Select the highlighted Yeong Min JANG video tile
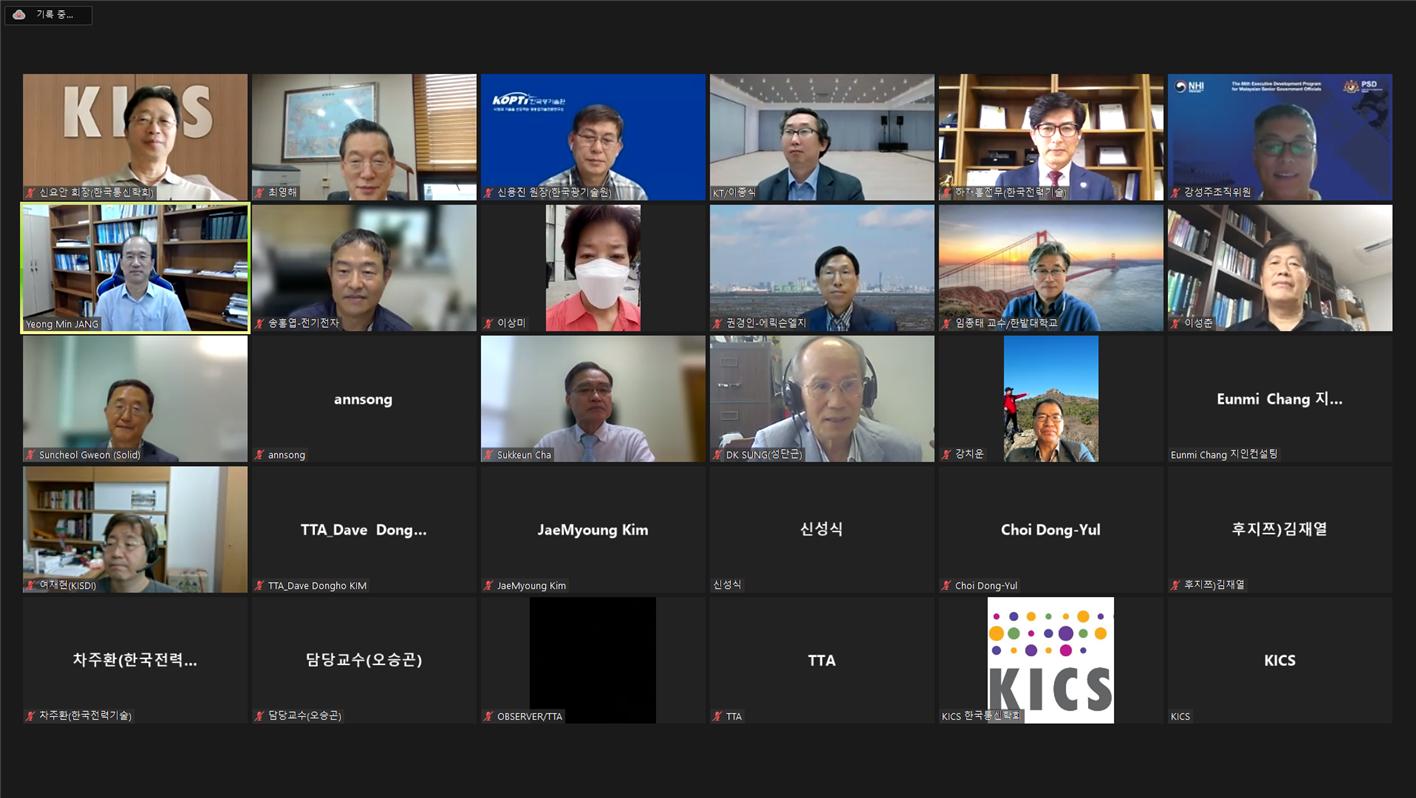The image size is (1416, 798). coord(135,268)
